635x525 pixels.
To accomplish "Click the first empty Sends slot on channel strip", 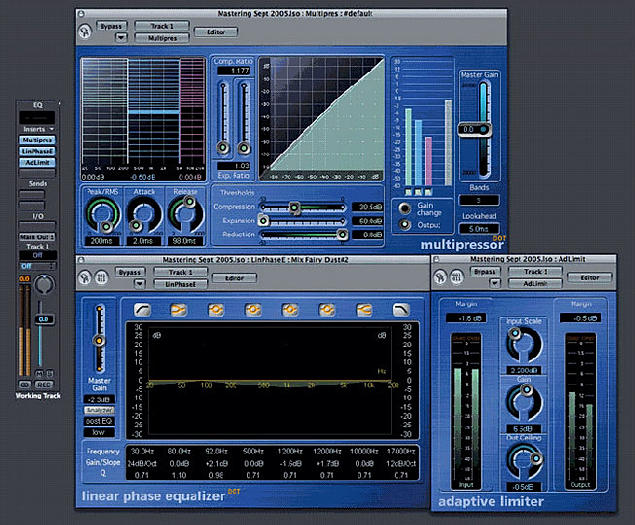I will pyautogui.click(x=32, y=195).
